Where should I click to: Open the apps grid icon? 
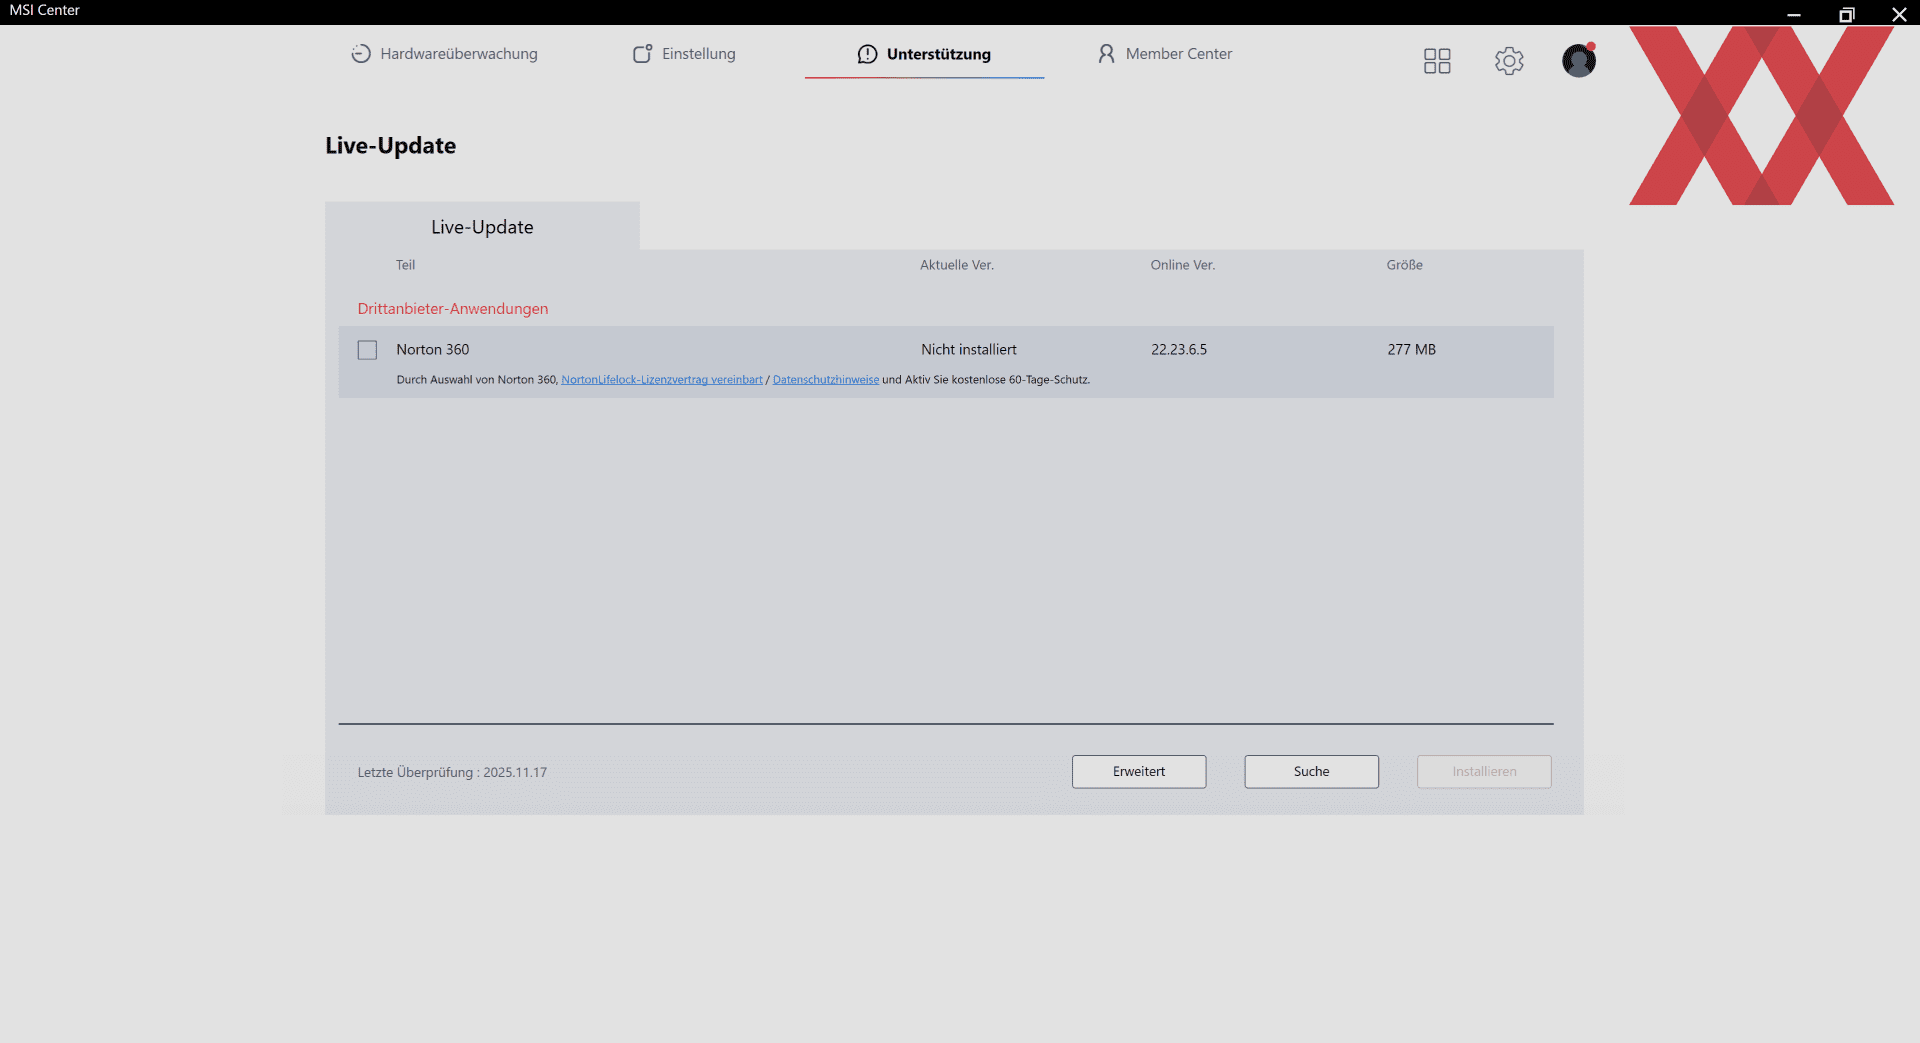[1437, 61]
